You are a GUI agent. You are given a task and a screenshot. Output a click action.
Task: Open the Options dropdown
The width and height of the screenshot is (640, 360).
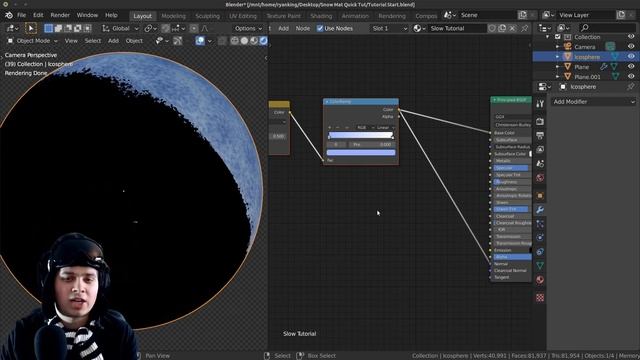pyautogui.click(x=248, y=29)
